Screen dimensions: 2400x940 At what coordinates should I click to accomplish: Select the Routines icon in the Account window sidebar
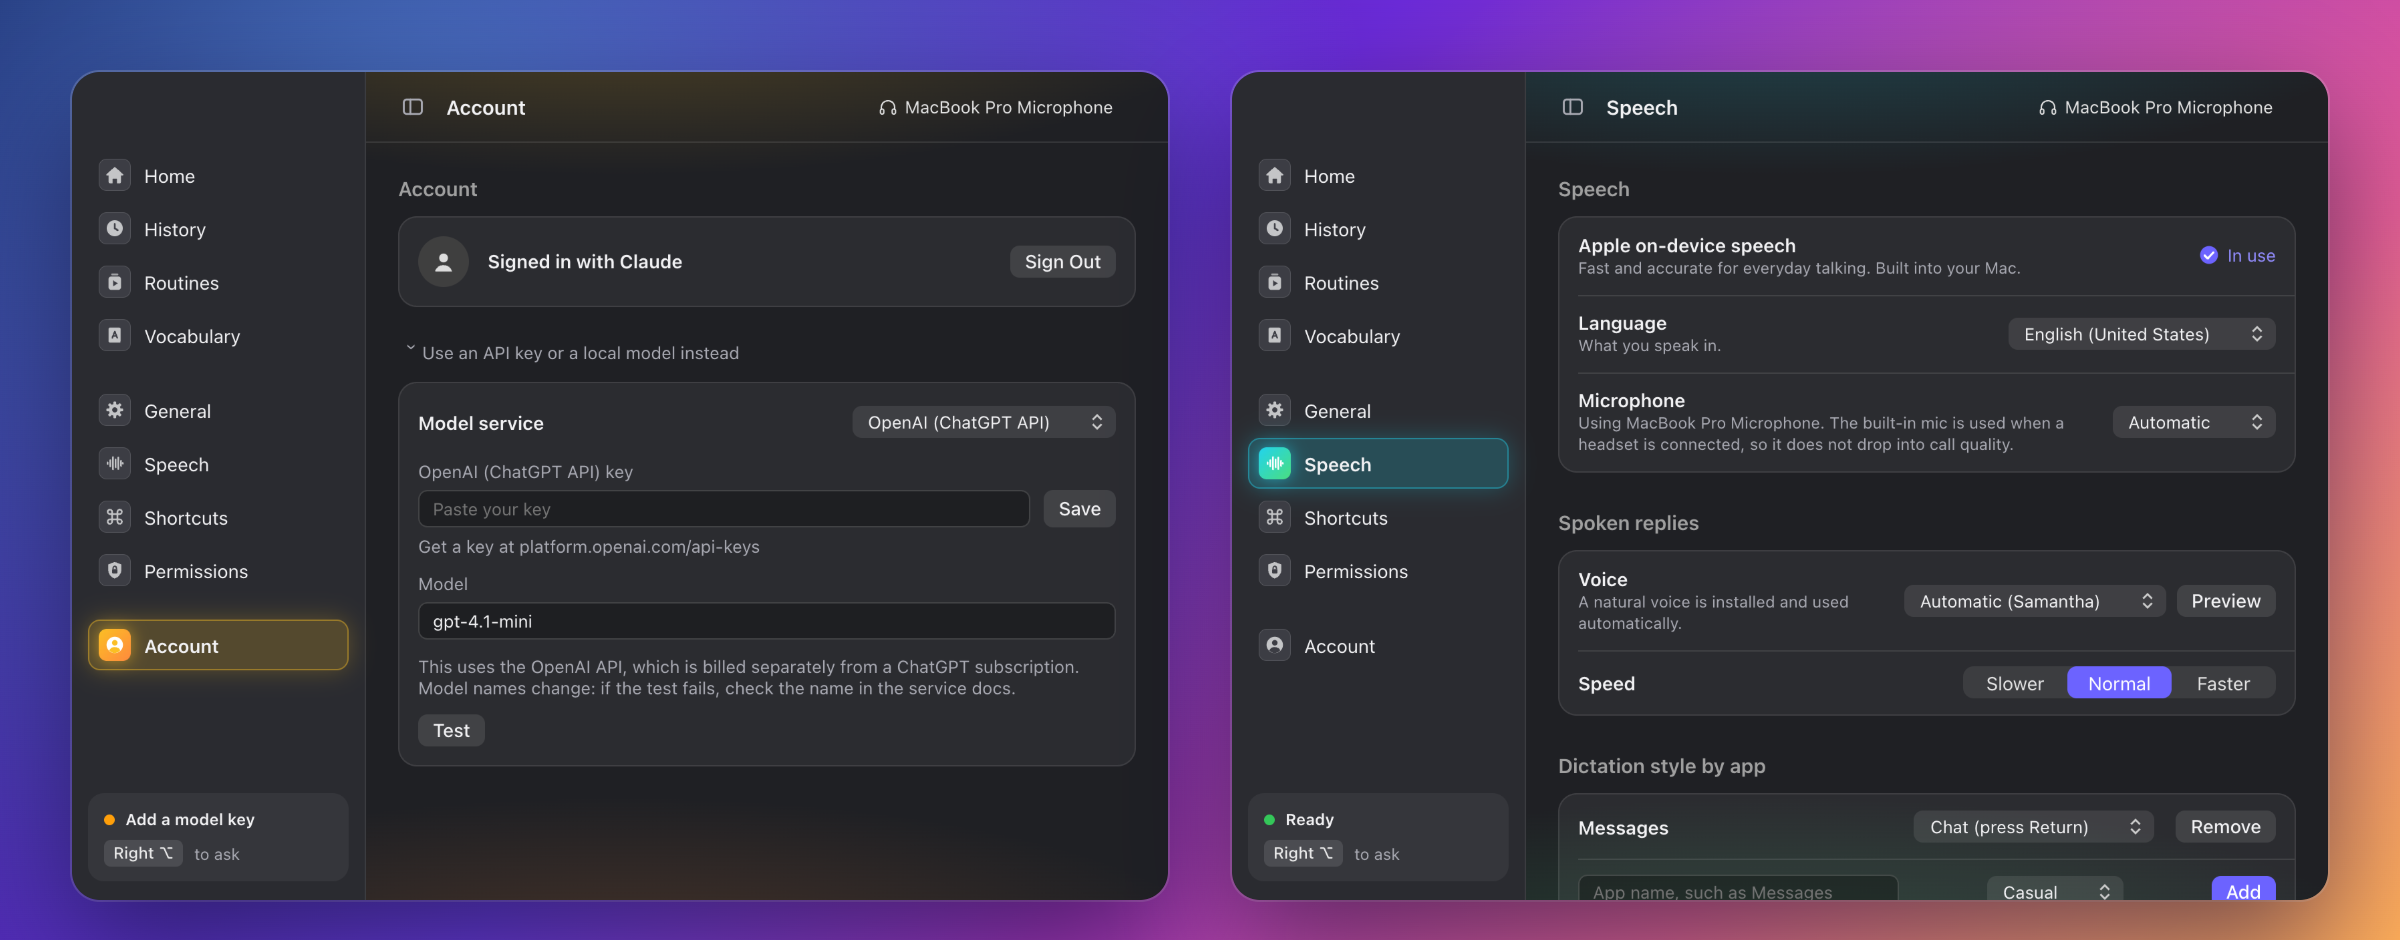[115, 283]
